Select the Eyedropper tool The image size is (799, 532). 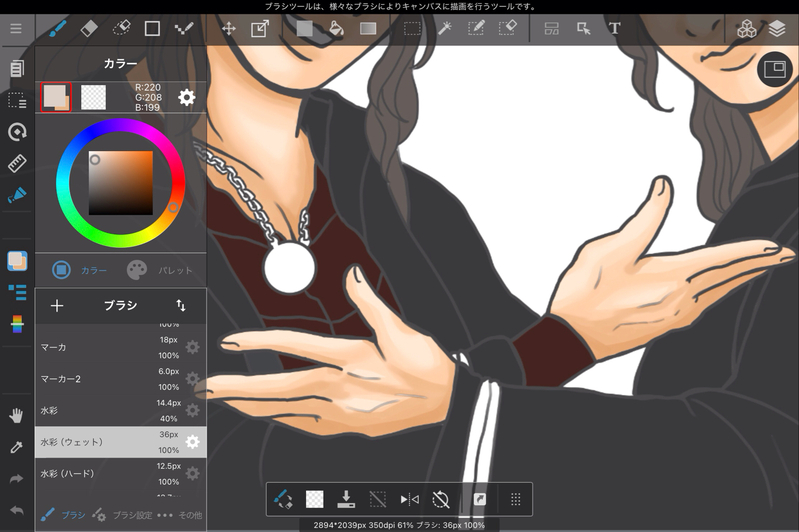click(16, 447)
